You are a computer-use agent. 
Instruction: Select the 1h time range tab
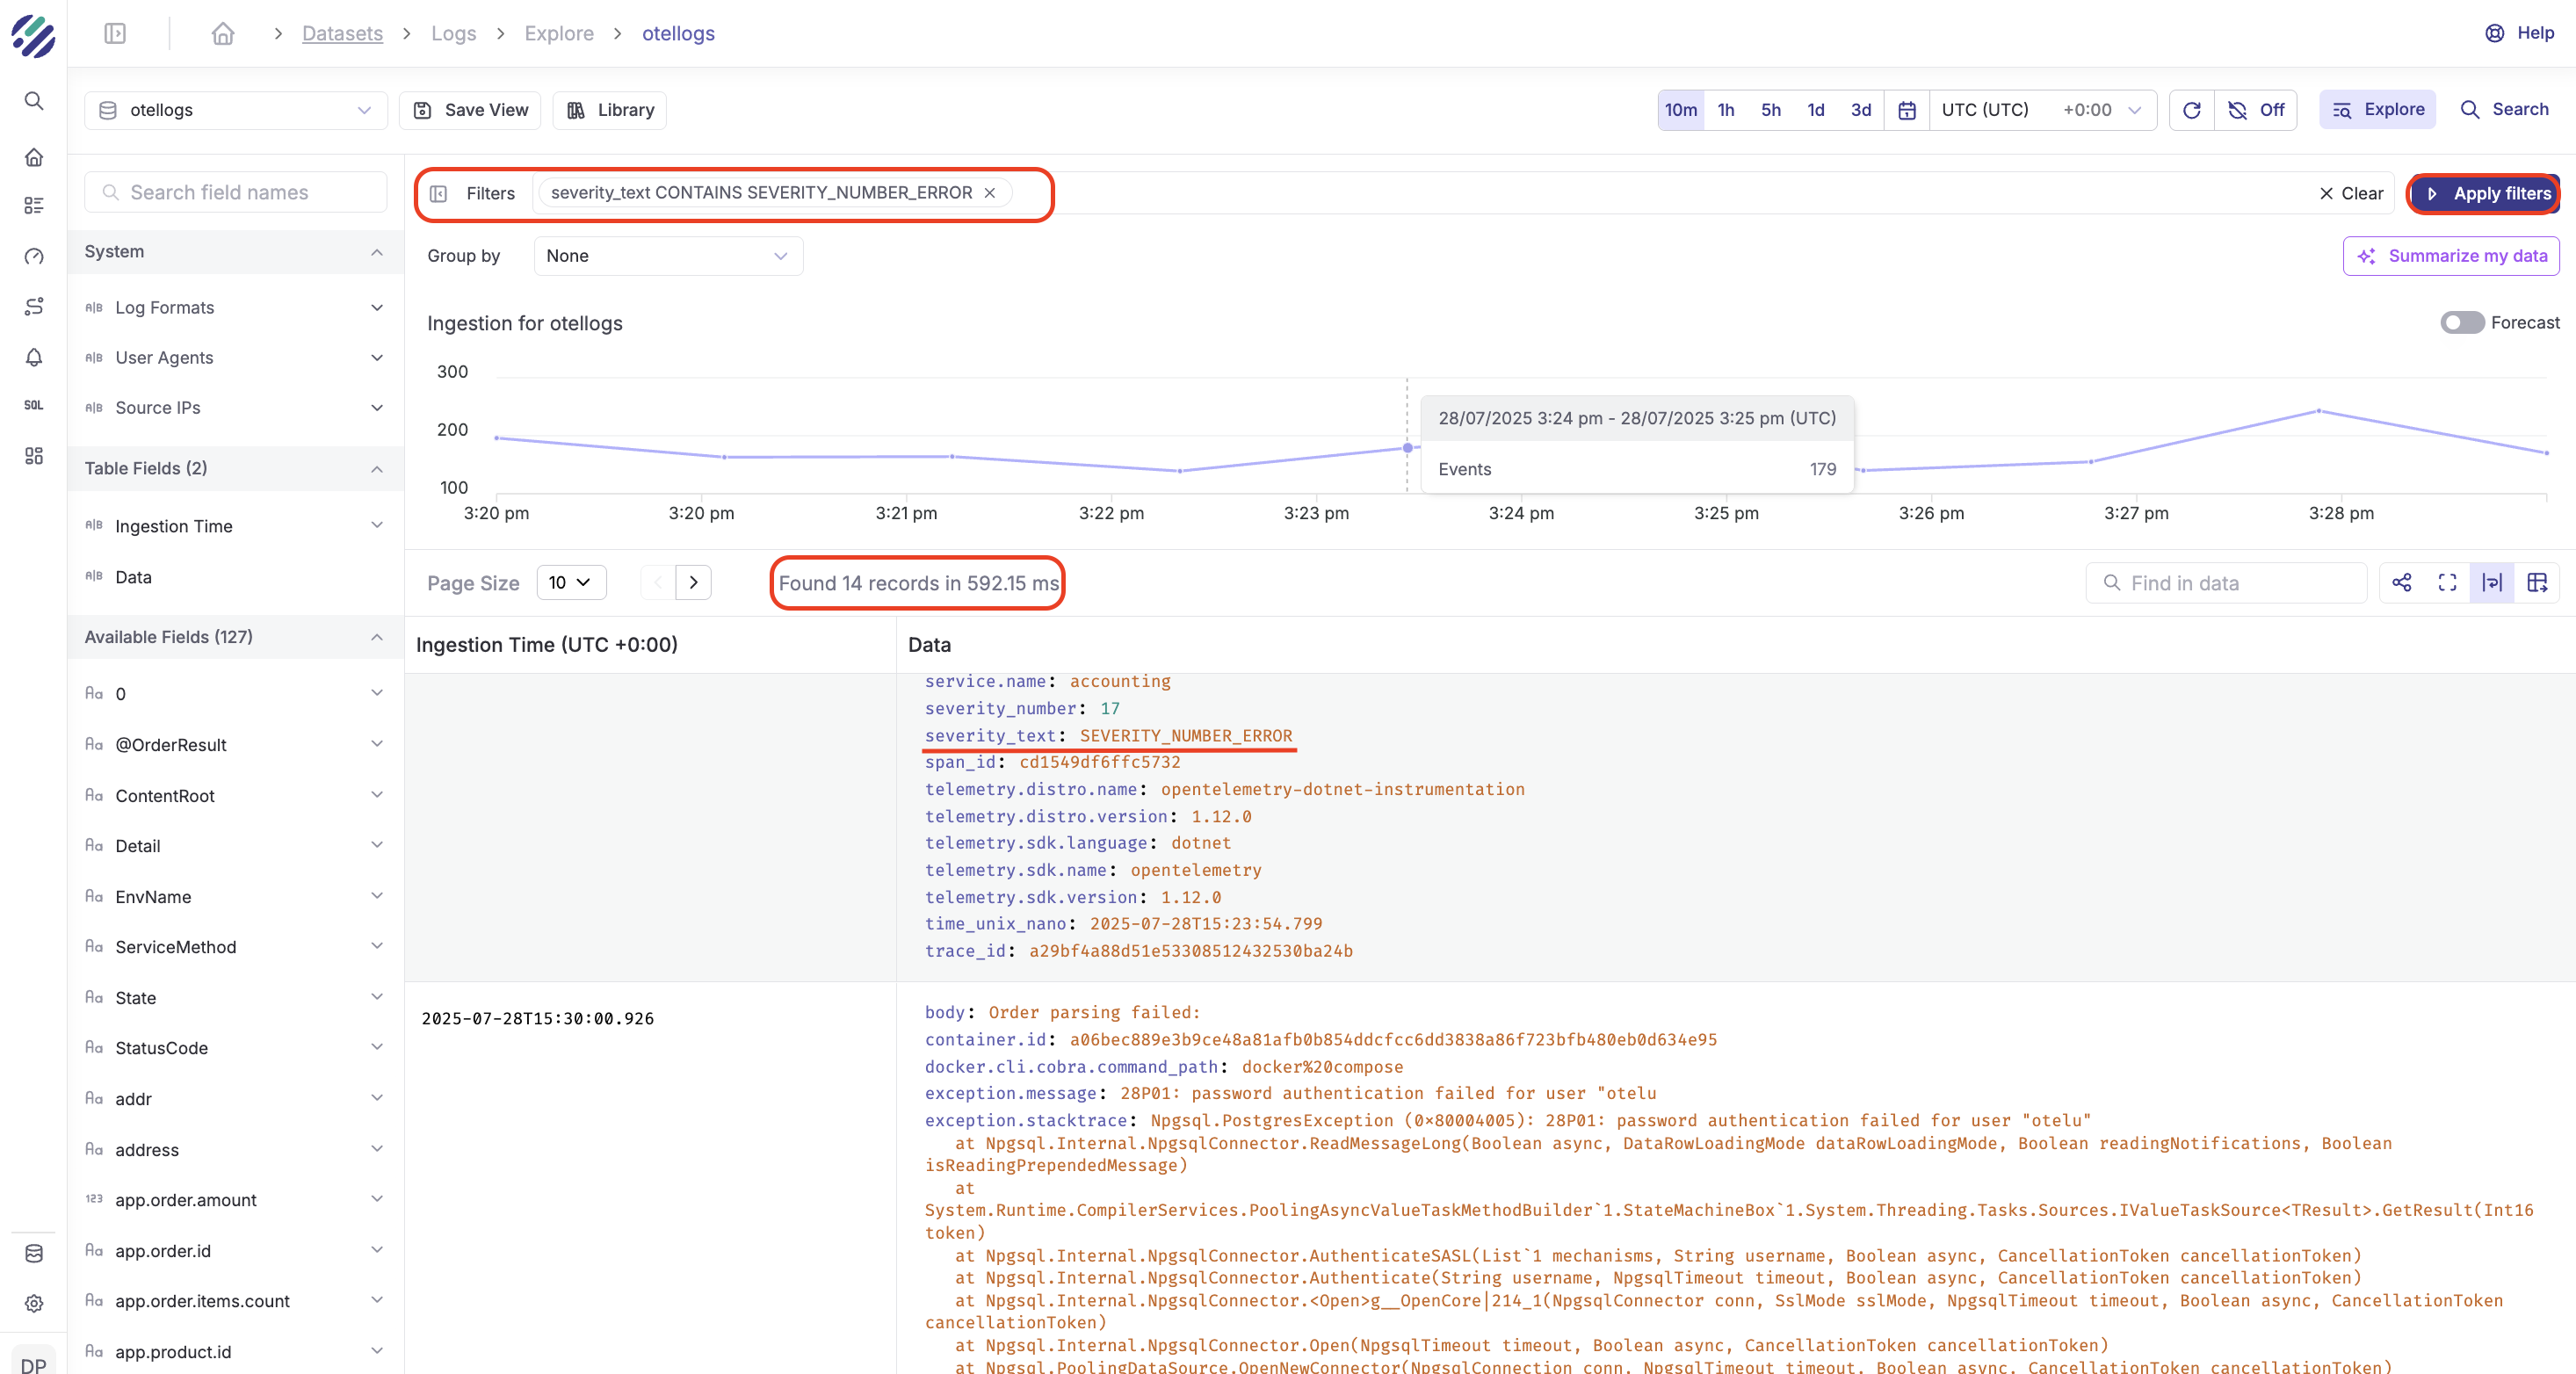(1726, 110)
